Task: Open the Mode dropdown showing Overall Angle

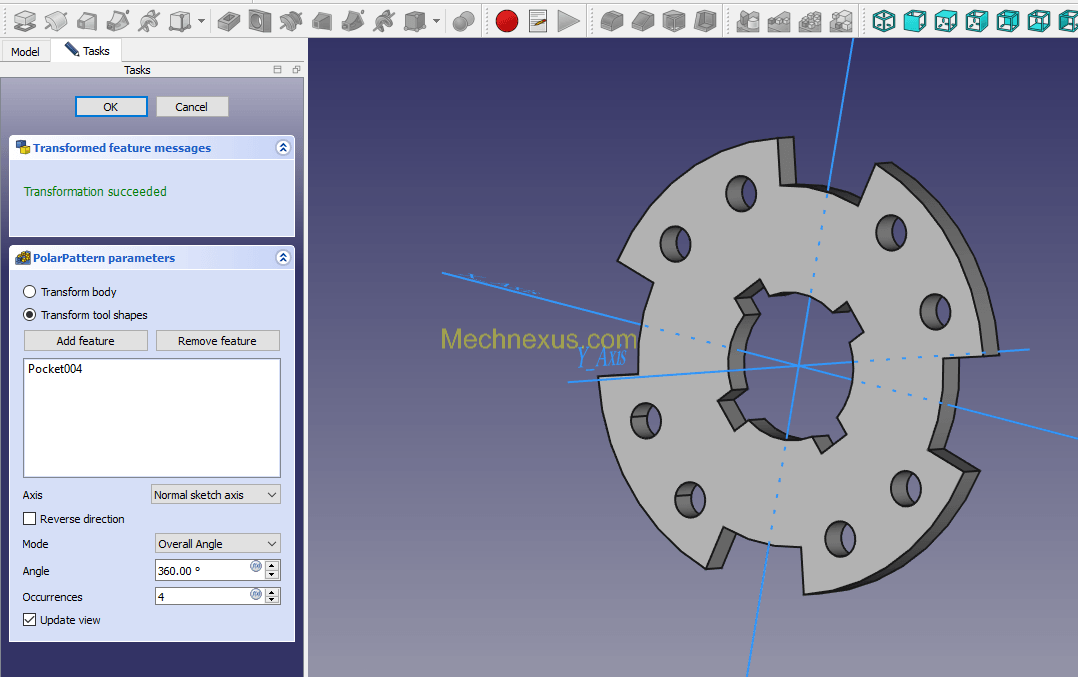Action: click(x=218, y=544)
